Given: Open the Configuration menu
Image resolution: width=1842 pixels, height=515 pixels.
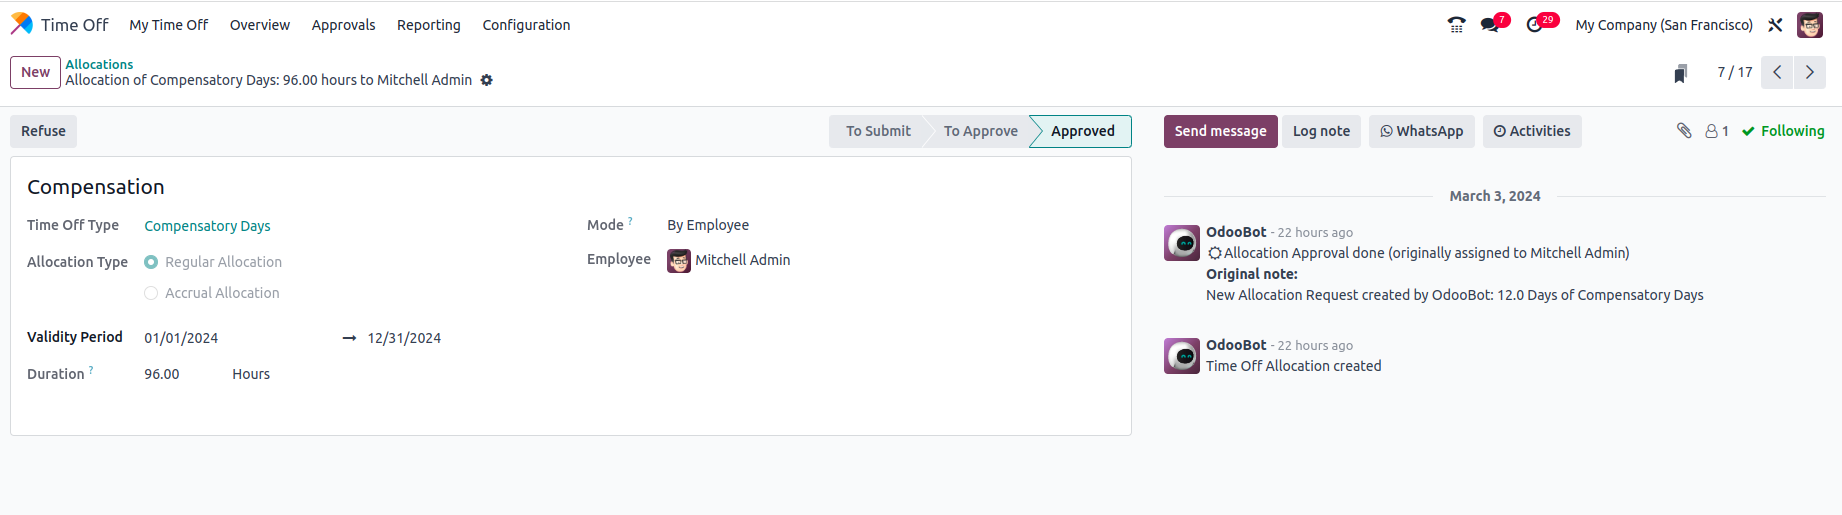Looking at the screenshot, I should (526, 25).
